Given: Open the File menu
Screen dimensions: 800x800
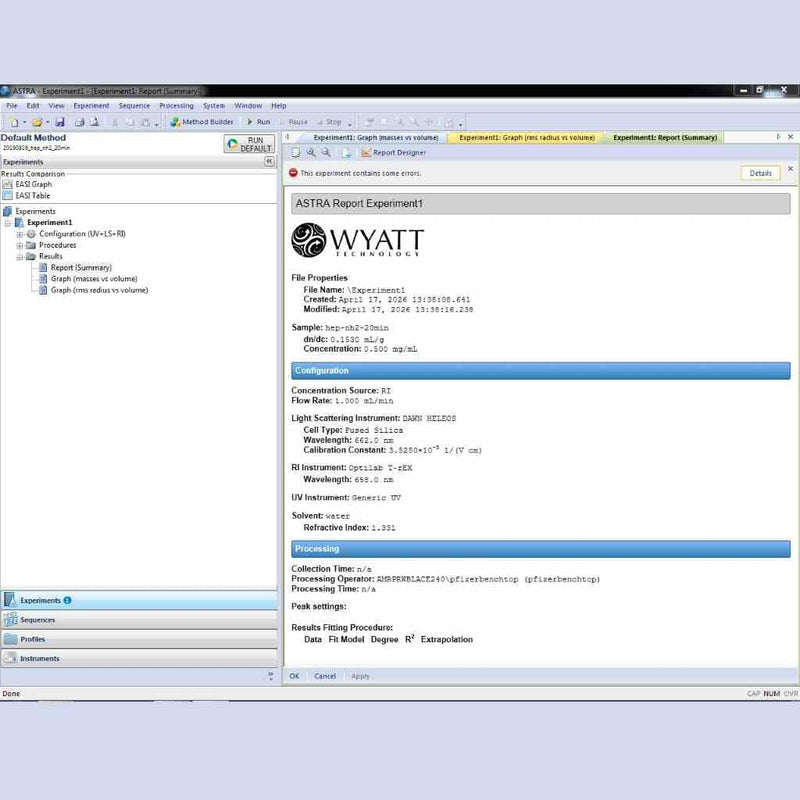Looking at the screenshot, I should tap(12, 106).
